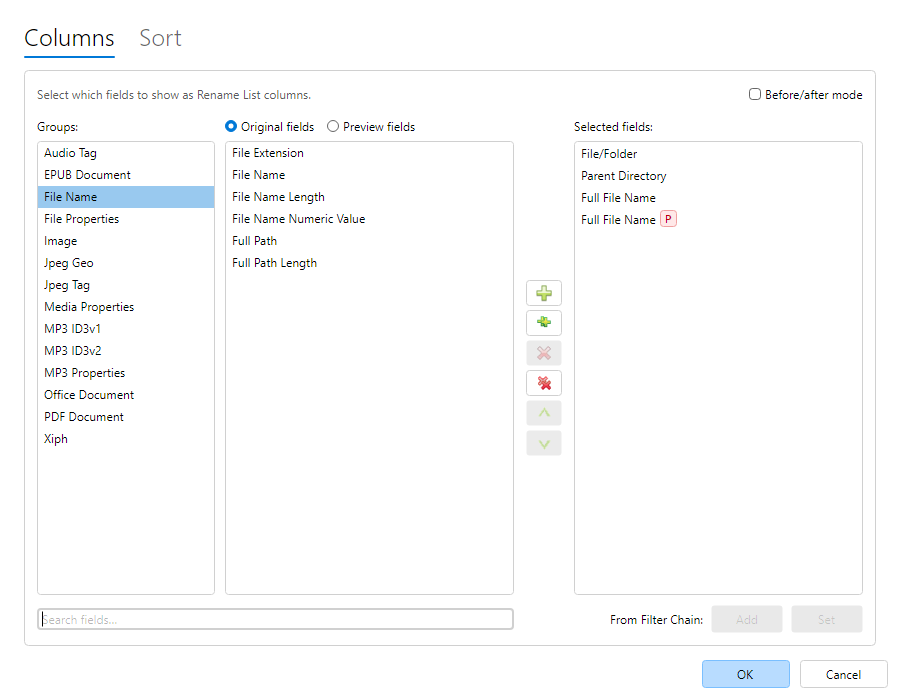Click the green plus add field icon
Viewport: 900px width, 700px height.
pos(544,293)
